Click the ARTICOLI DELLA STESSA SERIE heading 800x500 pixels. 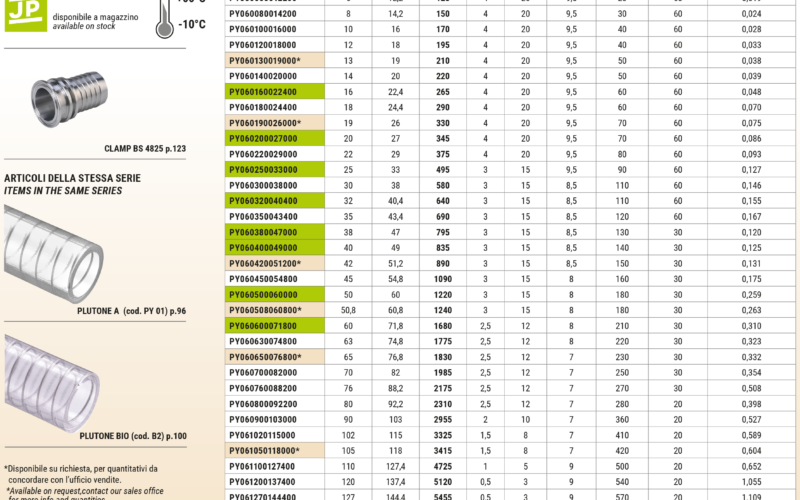[72, 178]
